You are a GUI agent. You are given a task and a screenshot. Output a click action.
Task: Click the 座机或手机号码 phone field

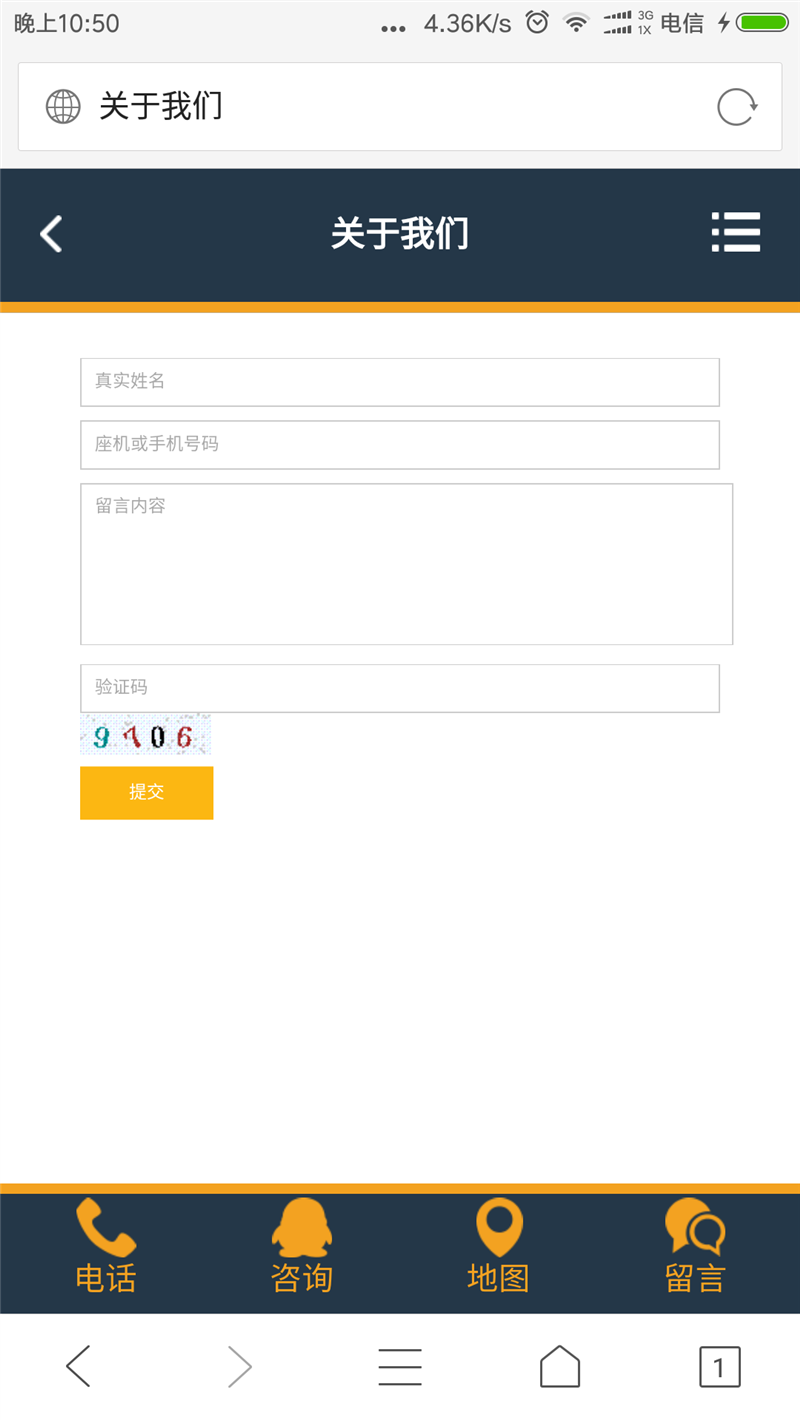pyautogui.click(x=400, y=444)
